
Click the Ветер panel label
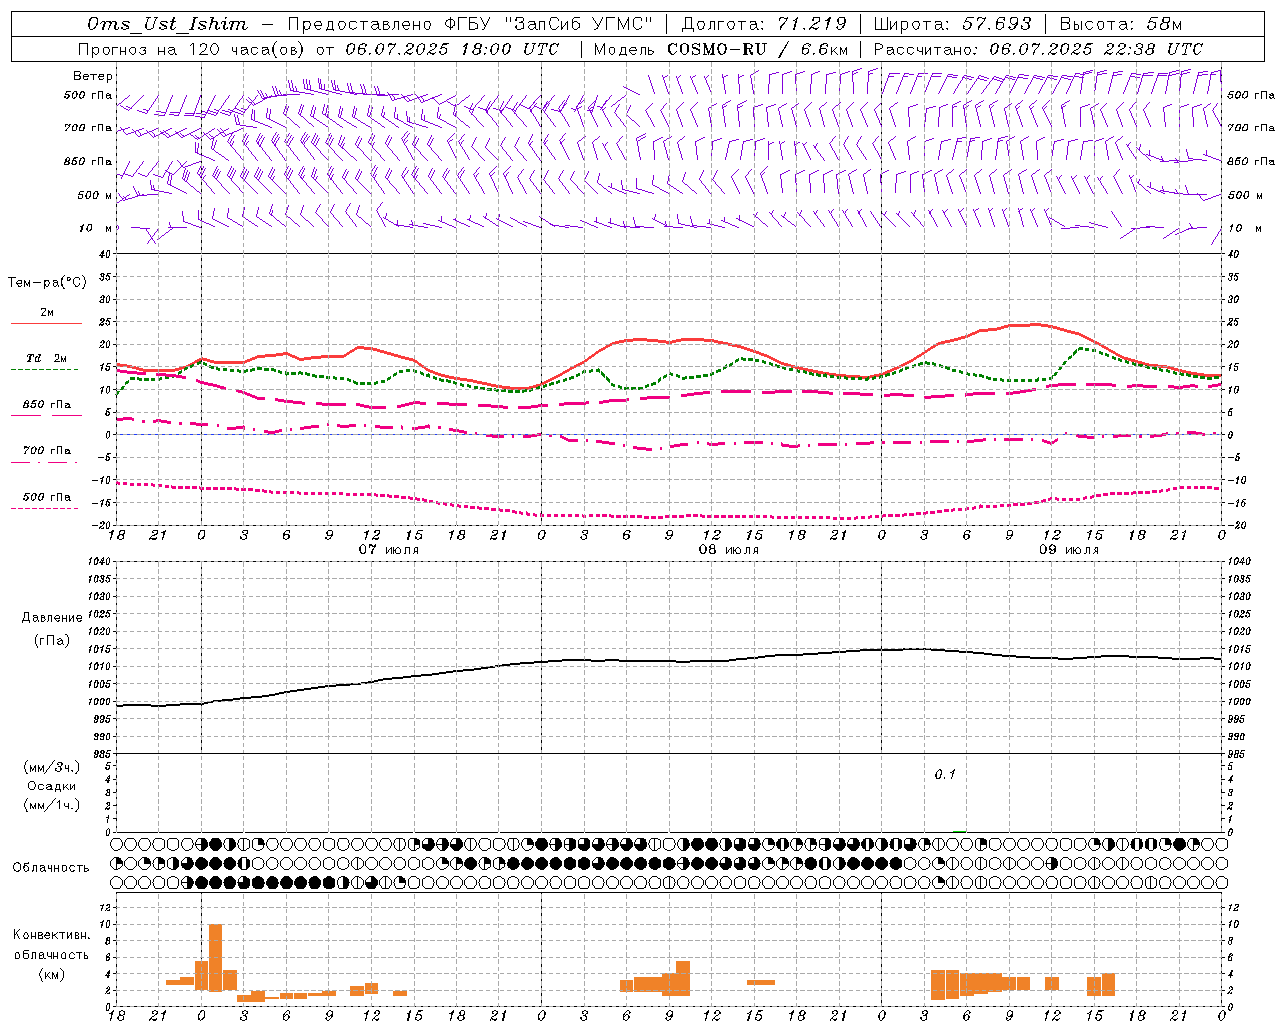pyautogui.click(x=93, y=76)
